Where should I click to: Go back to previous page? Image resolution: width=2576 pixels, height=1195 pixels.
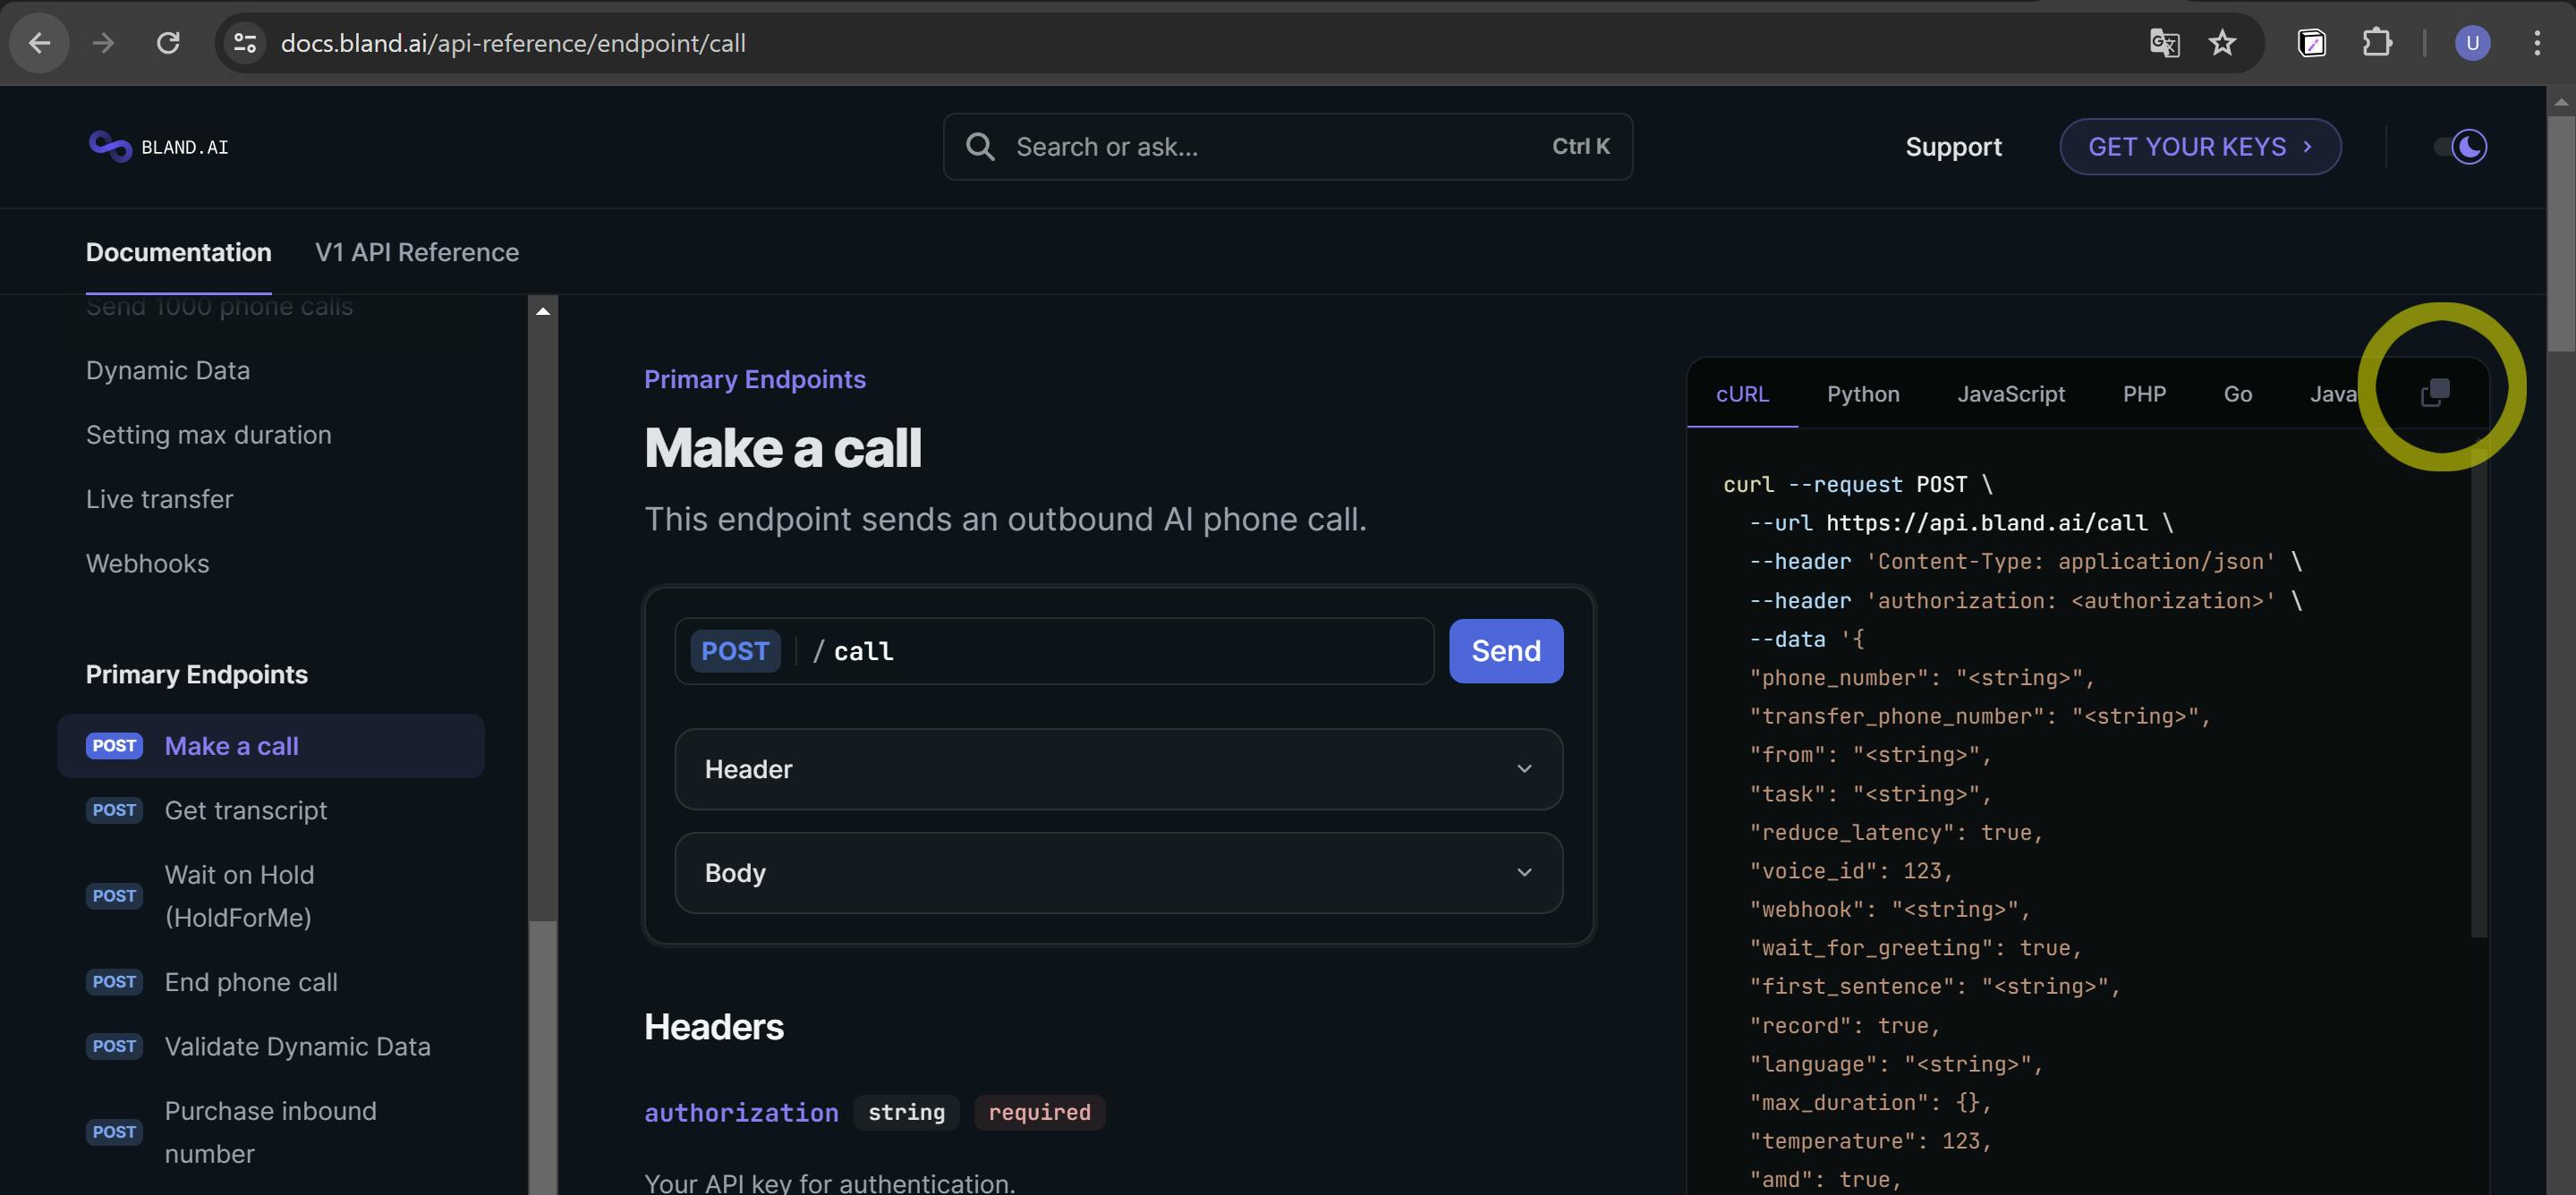[x=40, y=43]
